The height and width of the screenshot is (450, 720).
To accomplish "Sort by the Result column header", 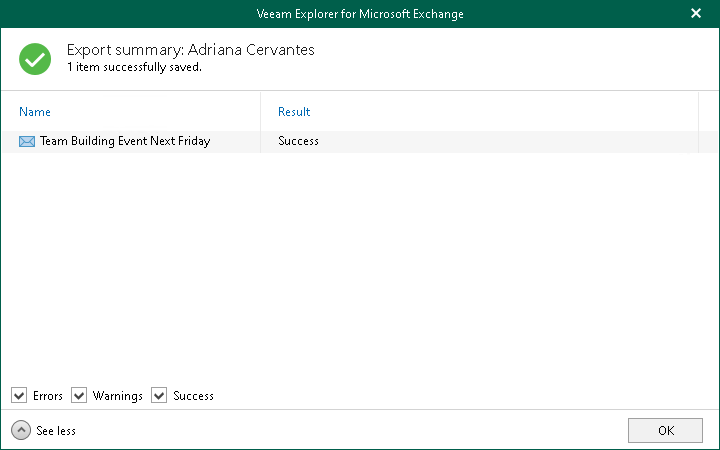I will tap(294, 112).
